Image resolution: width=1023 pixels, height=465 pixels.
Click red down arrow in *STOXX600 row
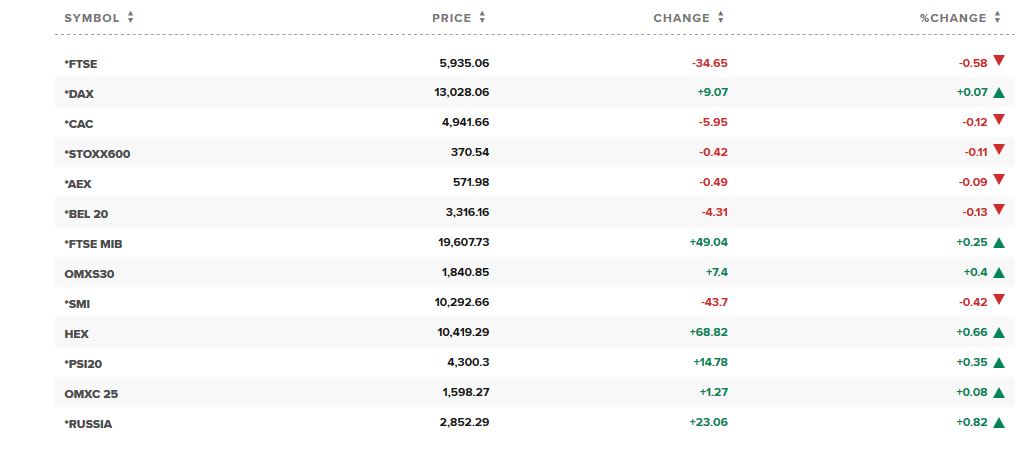(998, 149)
